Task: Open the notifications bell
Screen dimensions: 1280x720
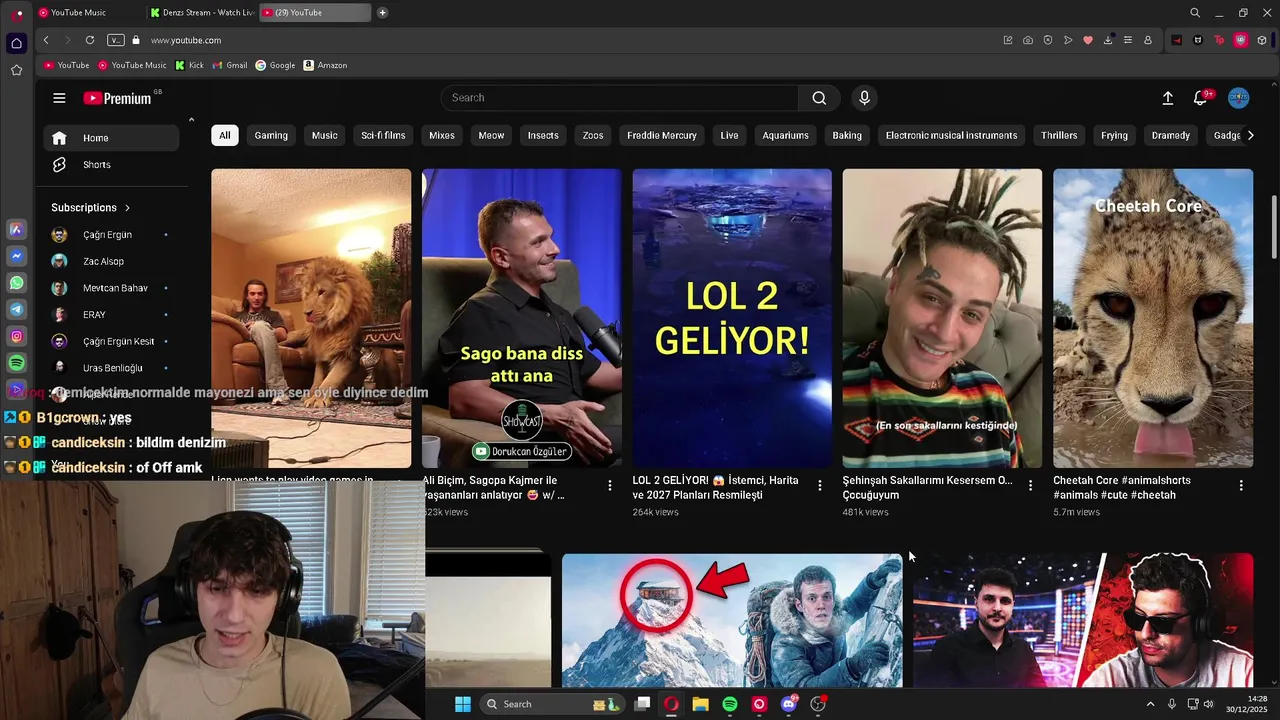Action: [1201, 98]
